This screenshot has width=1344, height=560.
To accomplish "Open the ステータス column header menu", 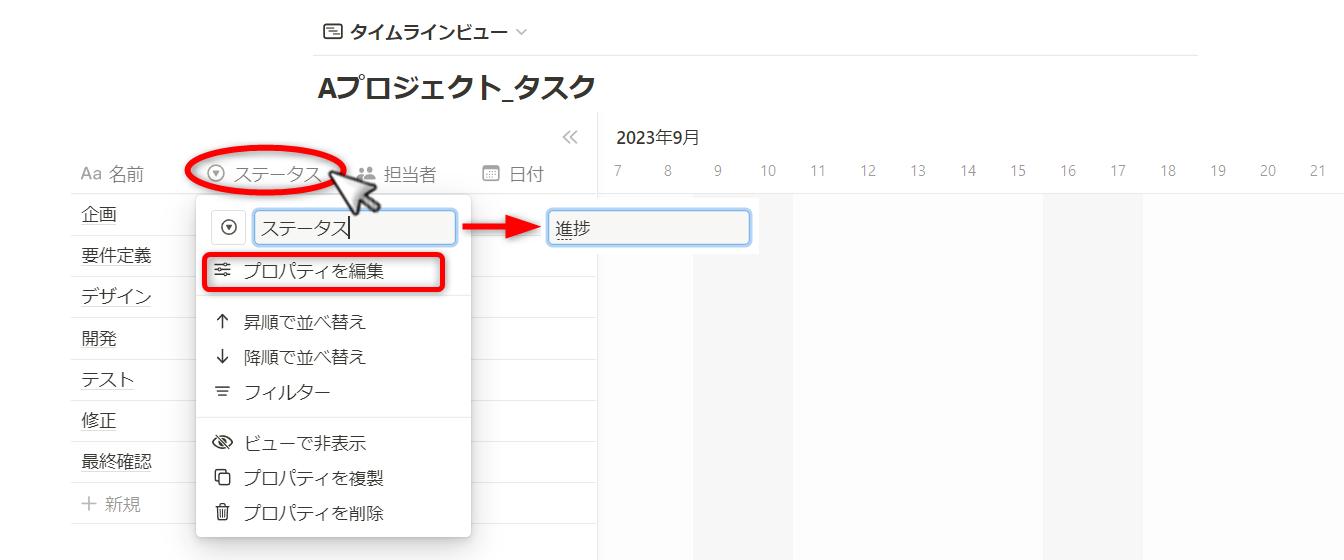I will click(x=266, y=174).
